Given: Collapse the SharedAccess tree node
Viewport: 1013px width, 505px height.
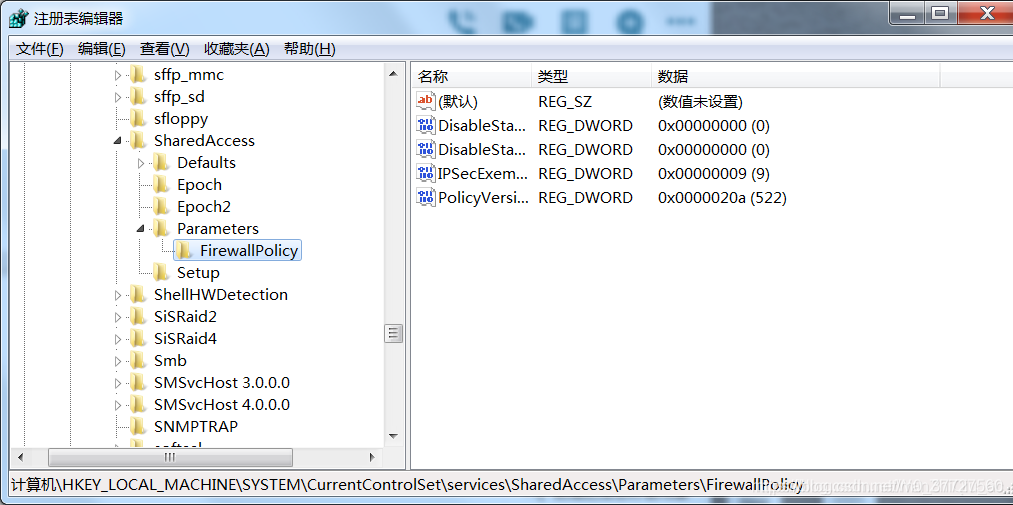Looking at the screenshot, I should pyautogui.click(x=118, y=141).
